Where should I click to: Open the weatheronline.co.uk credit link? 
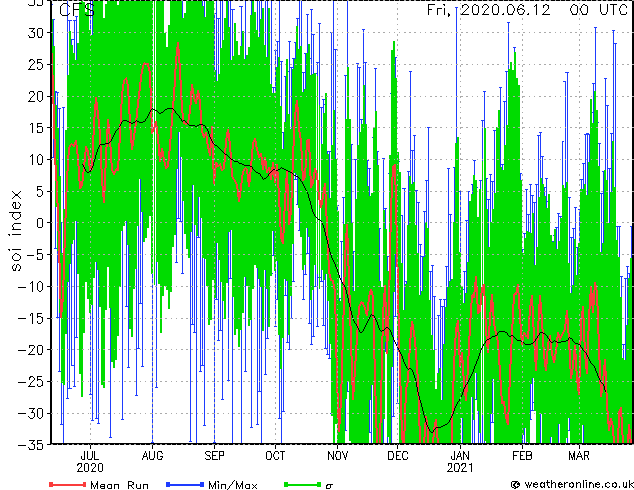point(572,484)
